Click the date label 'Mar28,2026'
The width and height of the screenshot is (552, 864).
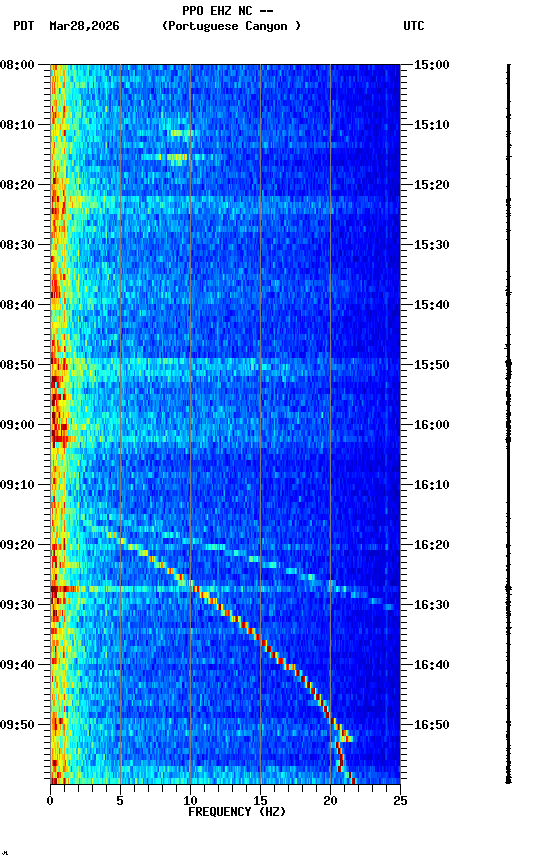[x=84, y=26]
